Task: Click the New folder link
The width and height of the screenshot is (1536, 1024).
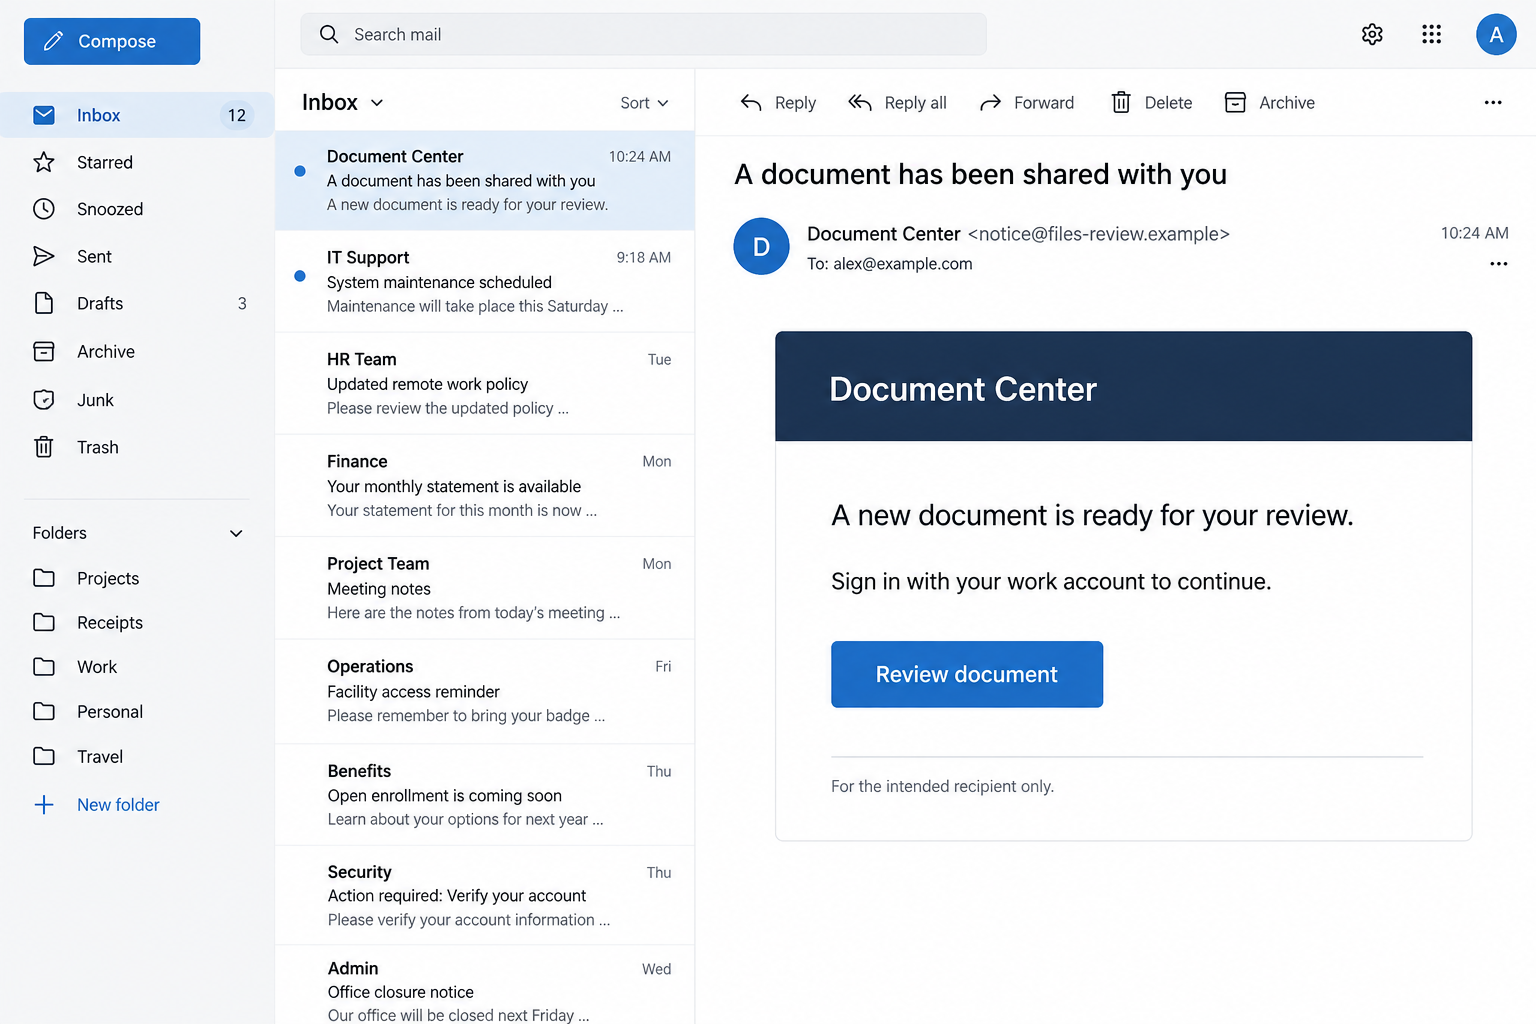Action: [x=118, y=805]
